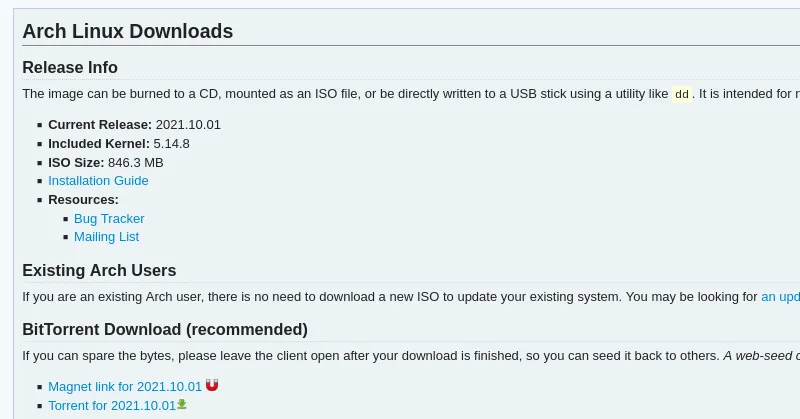Click the Magnet link for 2021.10.01 text
This screenshot has height=419, width=800.
[x=125, y=387]
